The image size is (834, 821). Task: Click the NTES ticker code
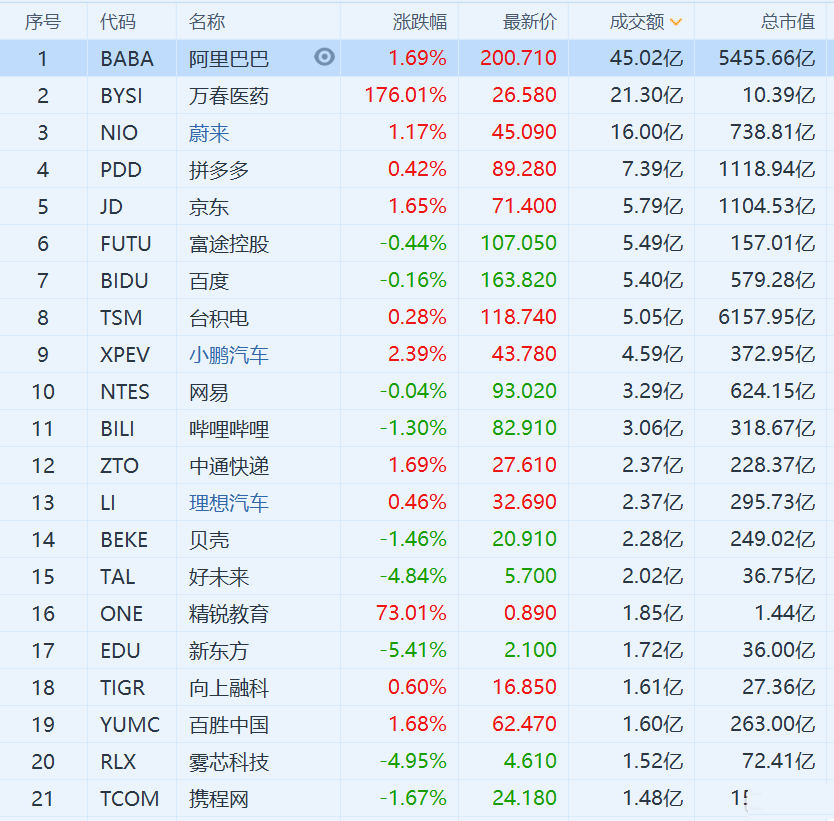click(x=125, y=392)
